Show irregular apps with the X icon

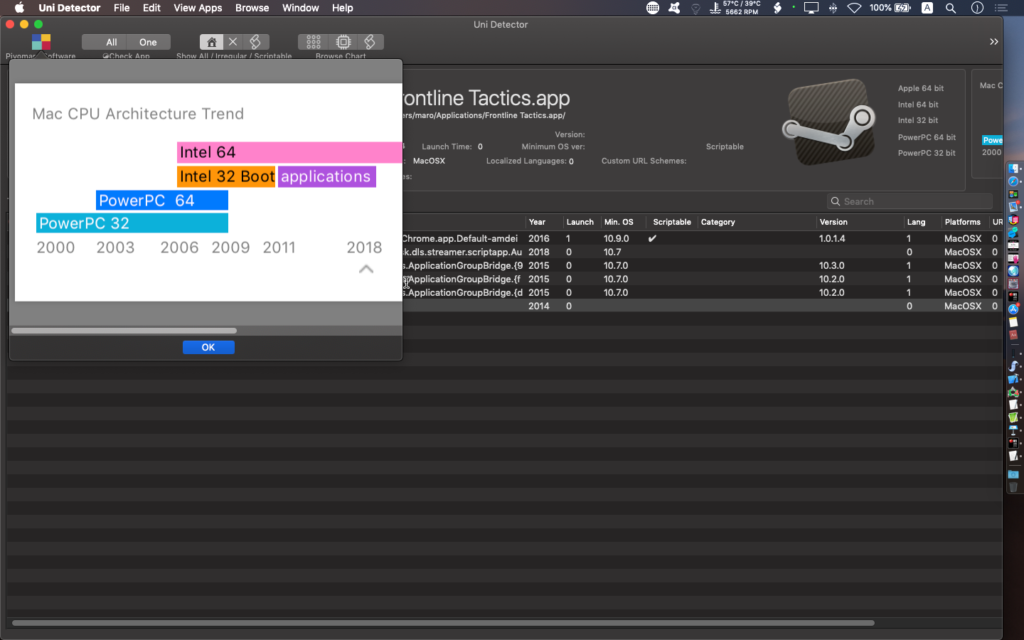click(232, 42)
